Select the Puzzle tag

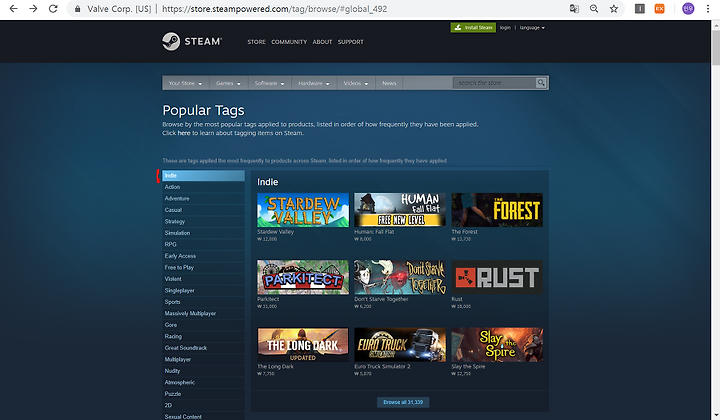[203, 393]
